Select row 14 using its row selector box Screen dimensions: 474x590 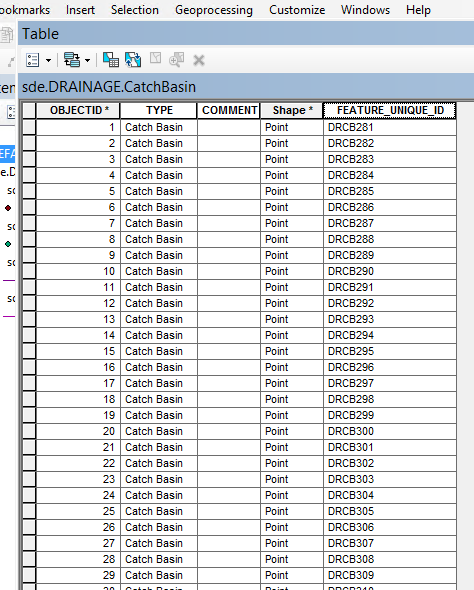tap(29, 335)
